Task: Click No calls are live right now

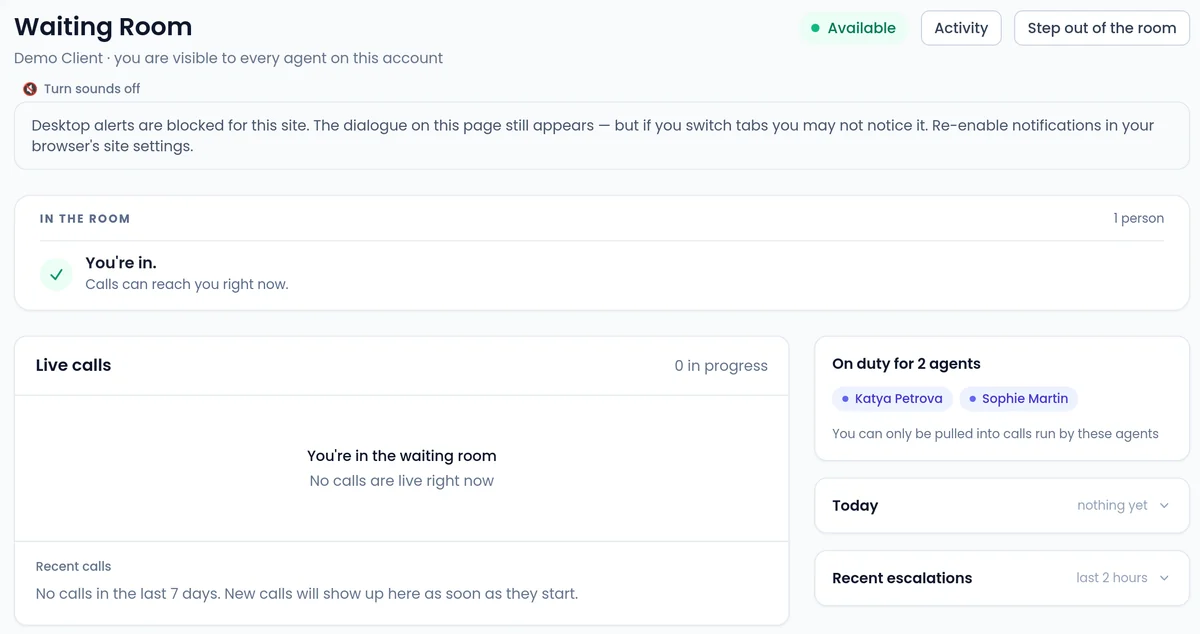Action: [402, 481]
